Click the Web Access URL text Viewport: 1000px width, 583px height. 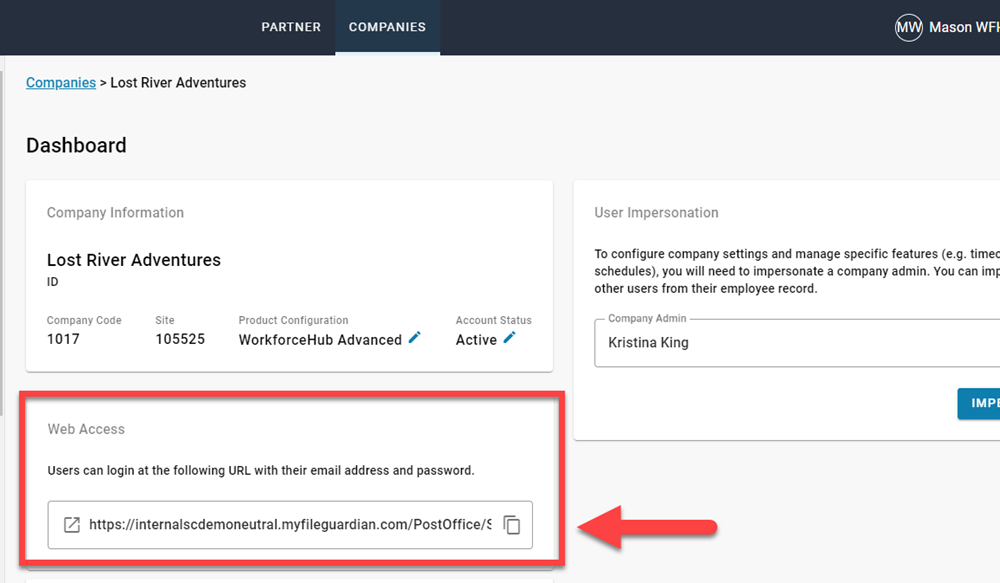290,525
